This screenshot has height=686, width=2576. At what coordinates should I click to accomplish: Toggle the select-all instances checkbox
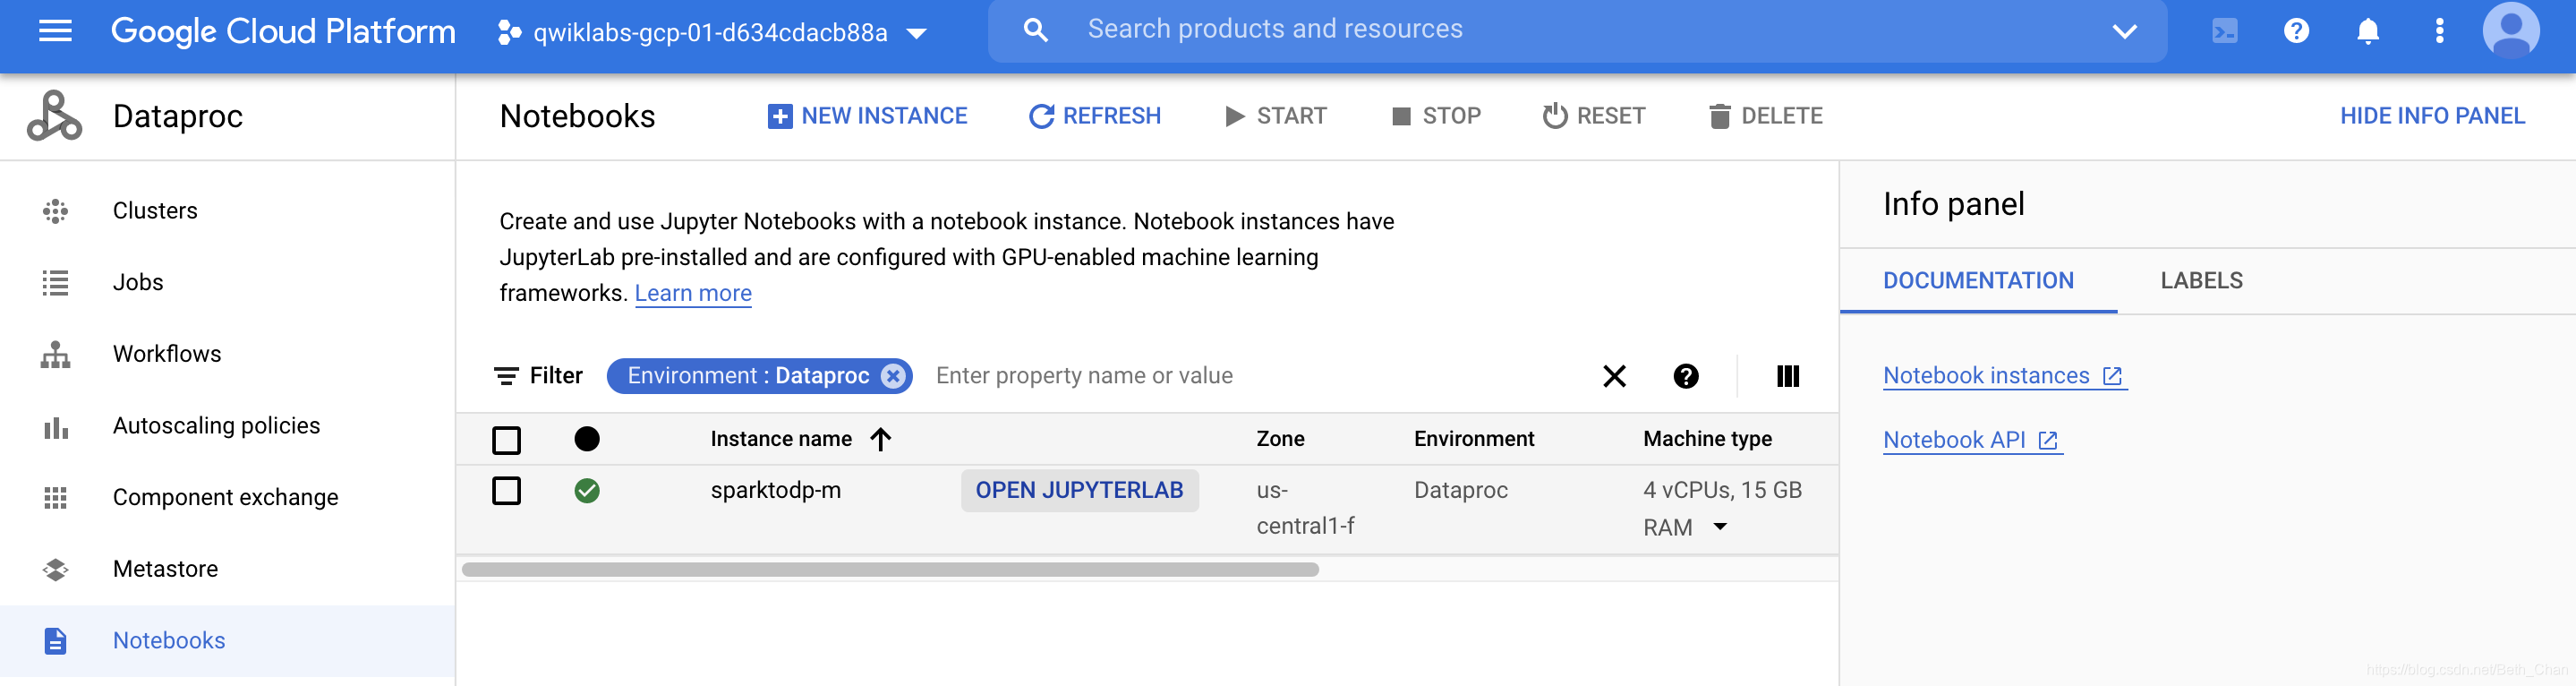tap(507, 440)
